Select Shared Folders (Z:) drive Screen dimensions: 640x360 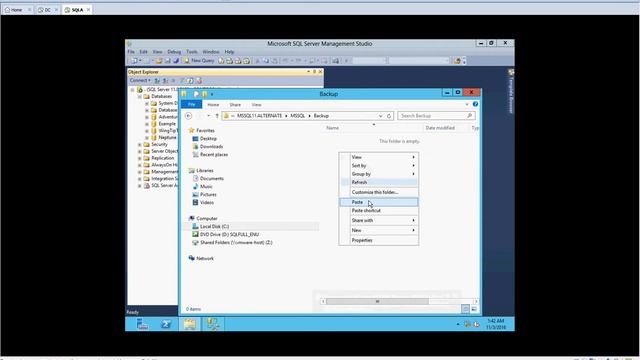pos(236,242)
